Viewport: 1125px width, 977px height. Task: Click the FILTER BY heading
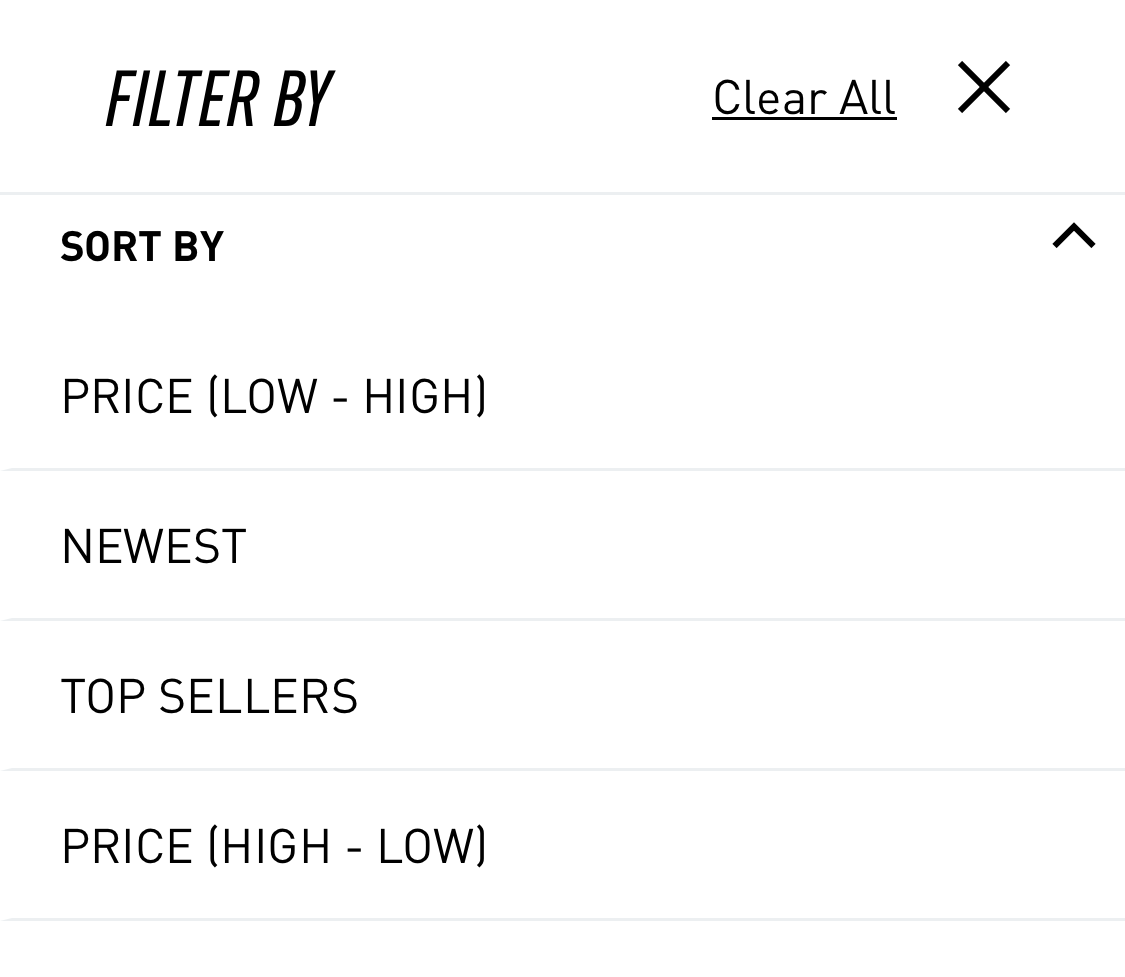[x=218, y=98]
